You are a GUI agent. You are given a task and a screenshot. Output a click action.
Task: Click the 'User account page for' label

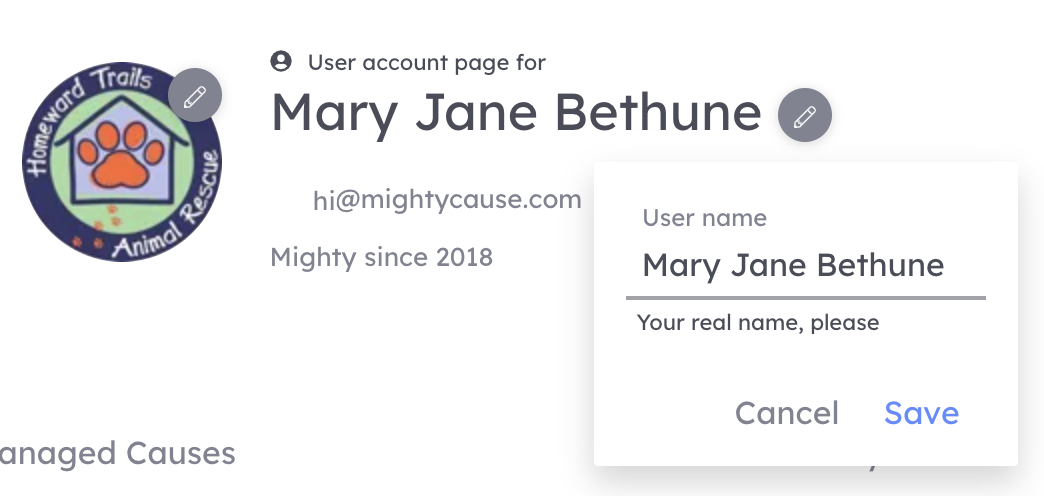(x=427, y=62)
